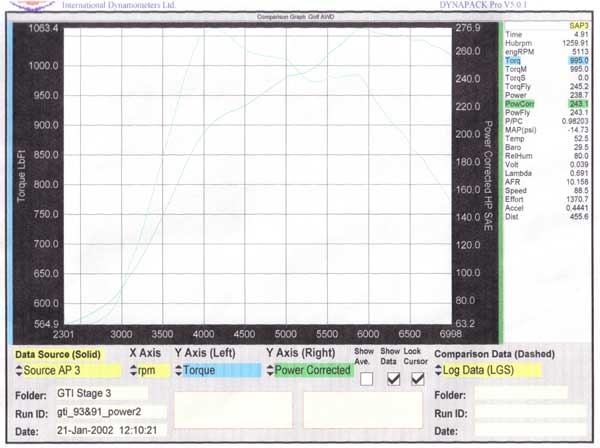600x448 pixels.
Task: Click the P/PC value 0.98203
Action: tap(575, 121)
